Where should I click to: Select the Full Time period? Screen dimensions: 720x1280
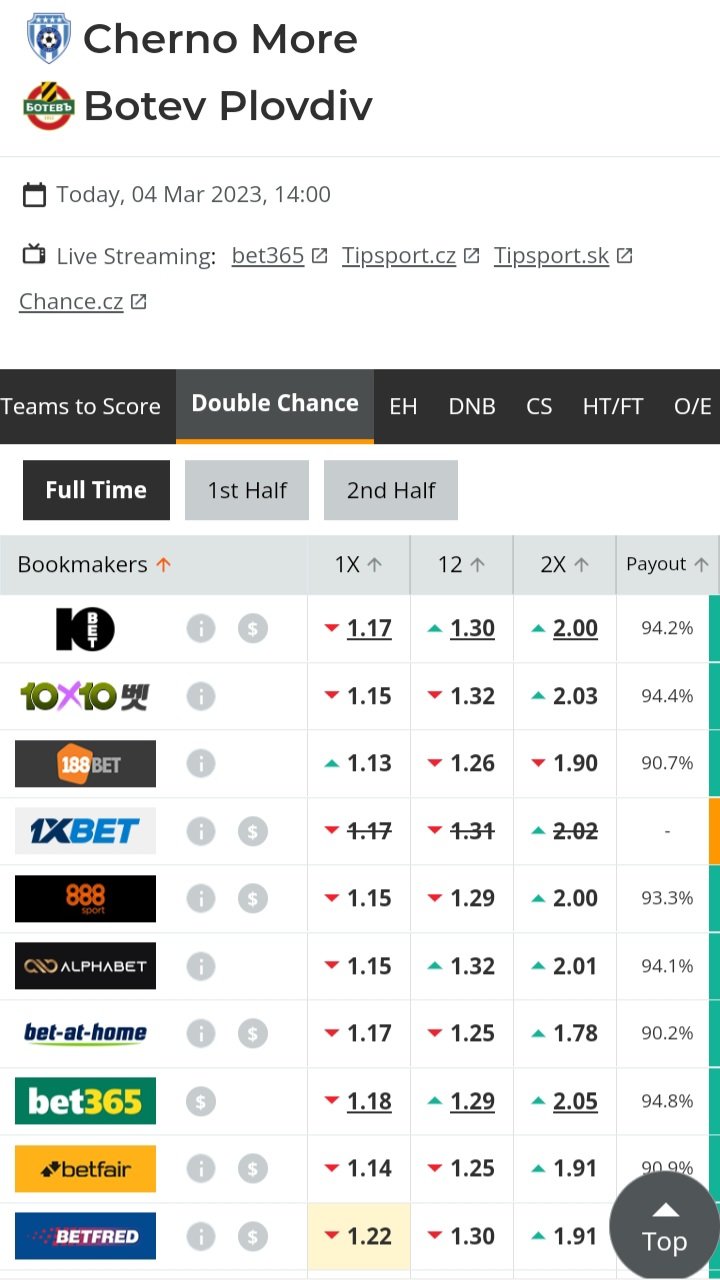(96, 490)
